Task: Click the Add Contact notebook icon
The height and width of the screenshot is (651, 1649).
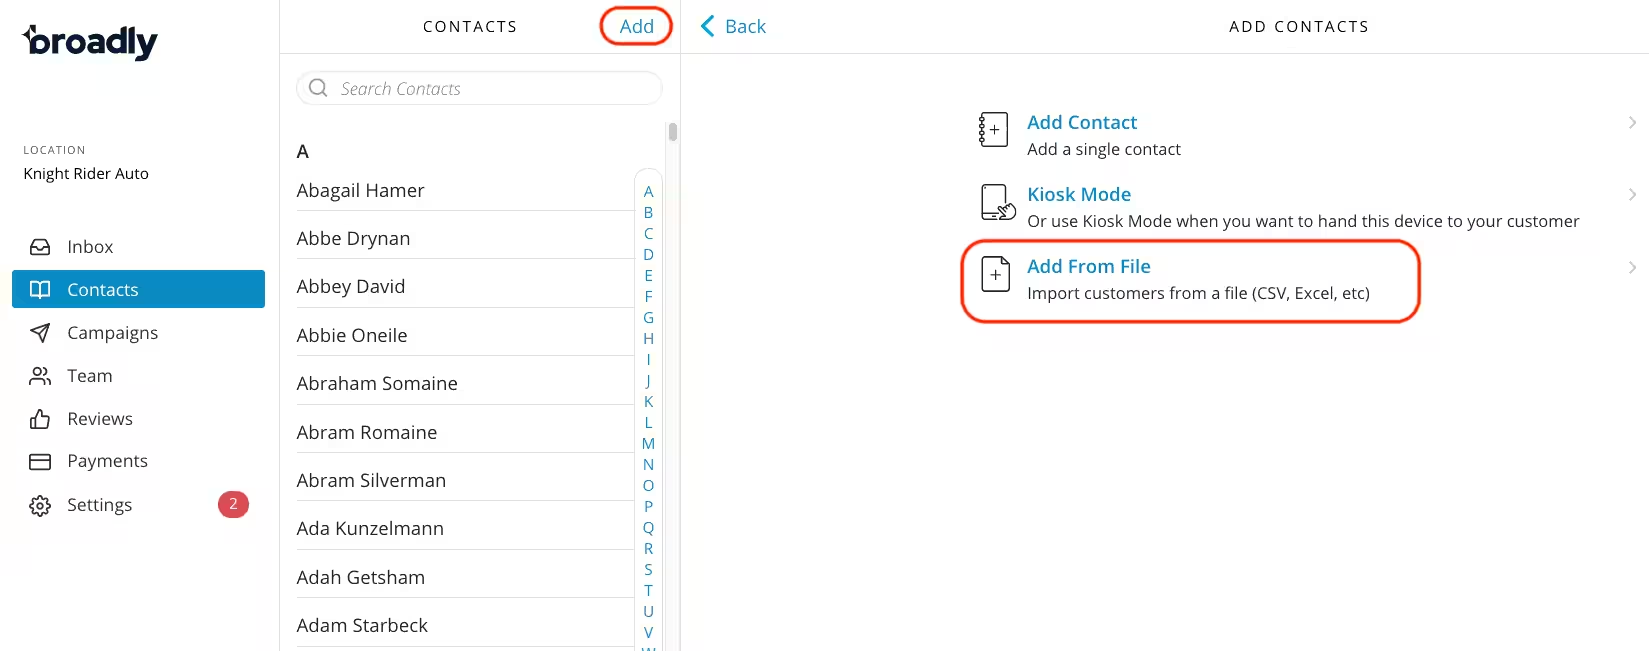Action: tap(993, 130)
